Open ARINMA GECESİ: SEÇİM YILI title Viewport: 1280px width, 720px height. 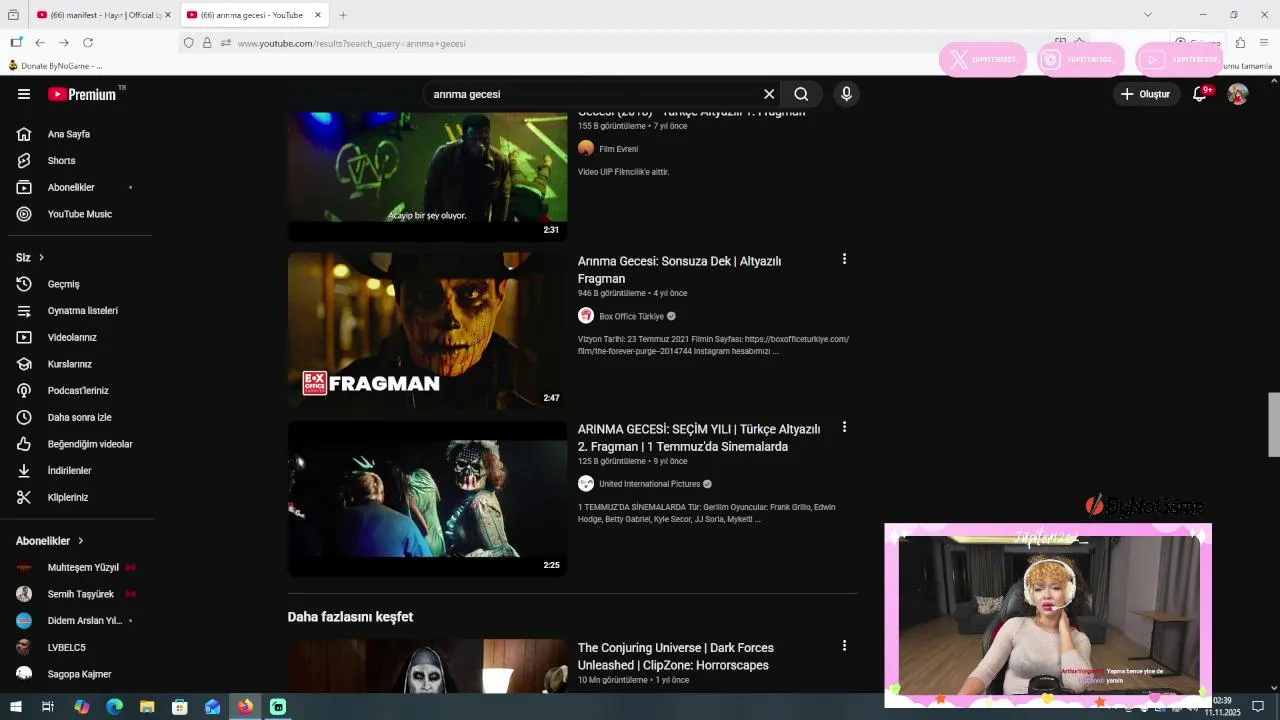pyautogui.click(x=699, y=438)
